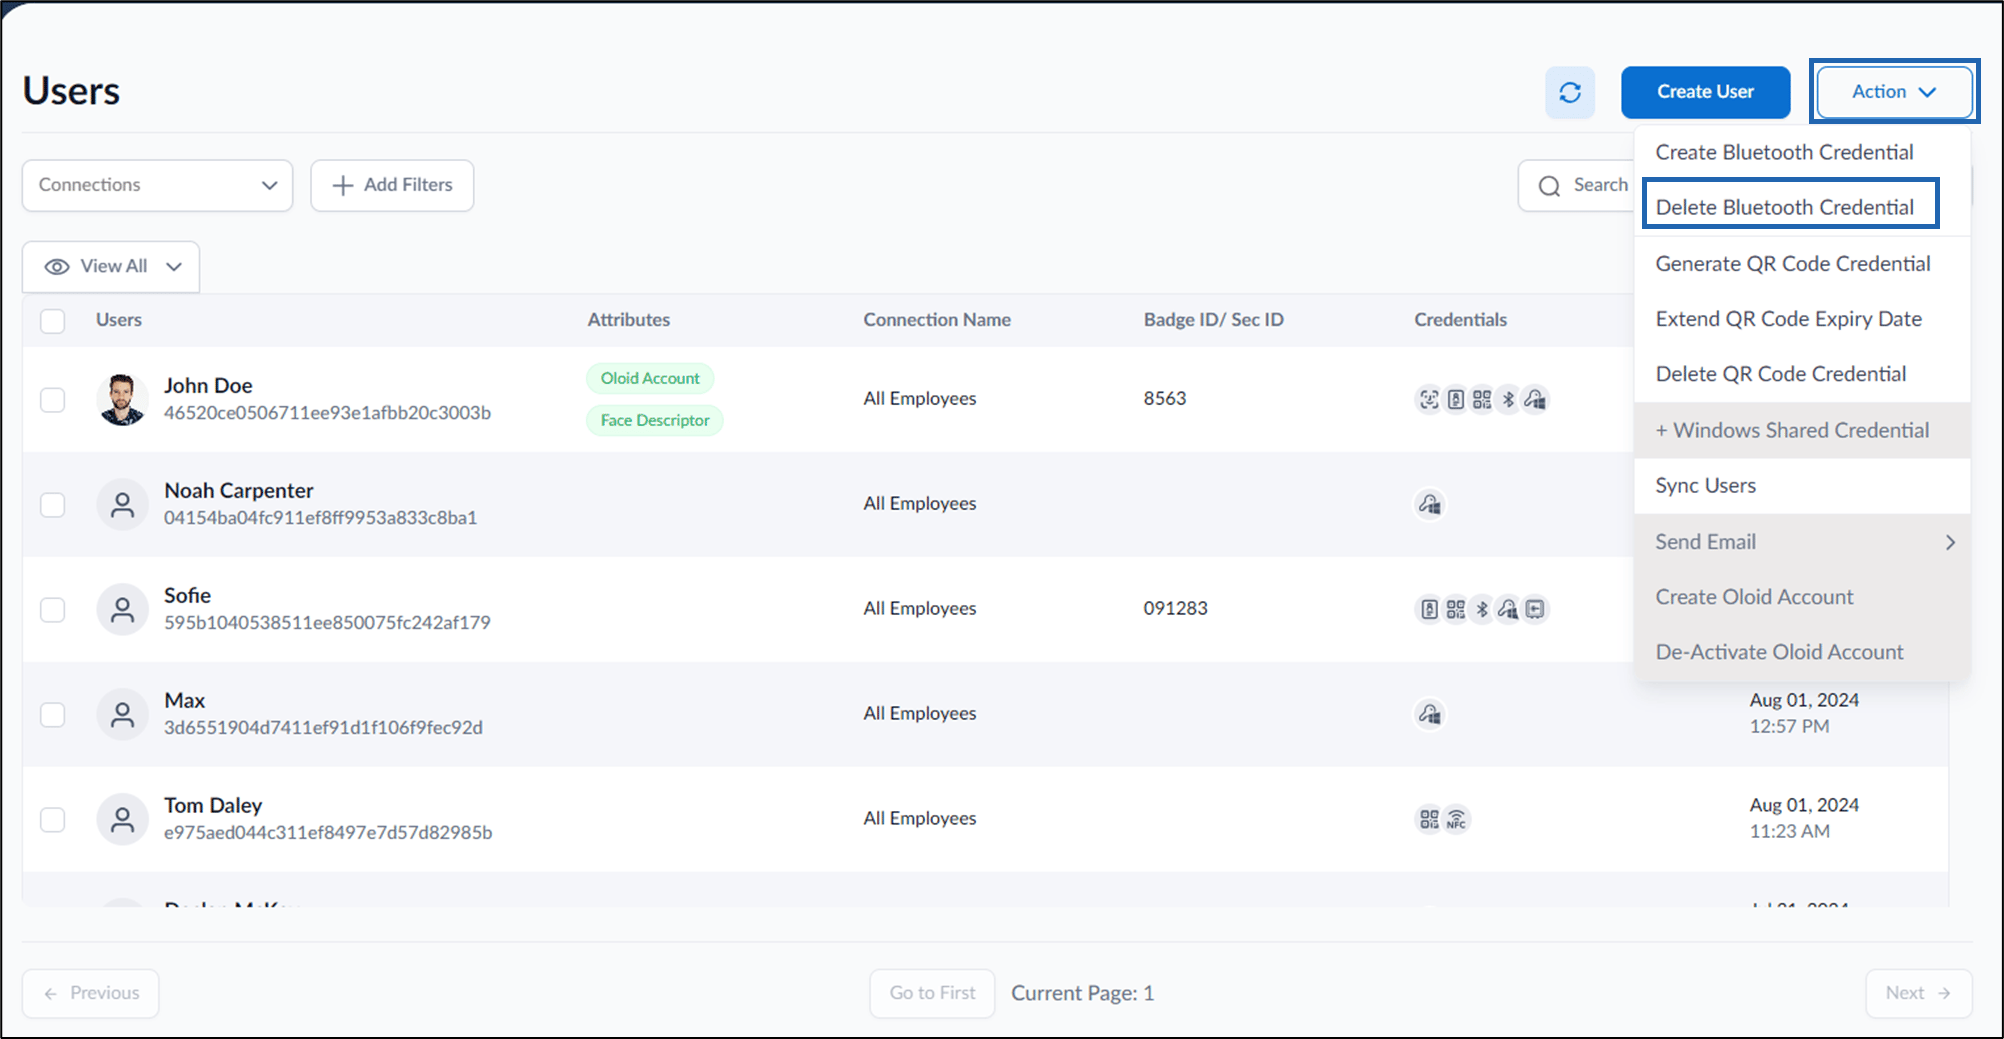Click John Doe's QR code credential icon

click(1482, 399)
